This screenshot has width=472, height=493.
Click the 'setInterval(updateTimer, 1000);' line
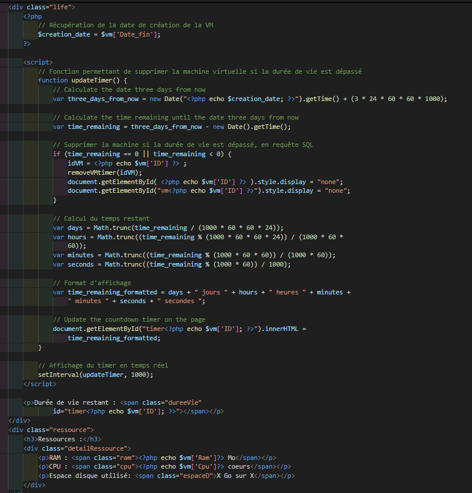pyautogui.click(x=96, y=375)
